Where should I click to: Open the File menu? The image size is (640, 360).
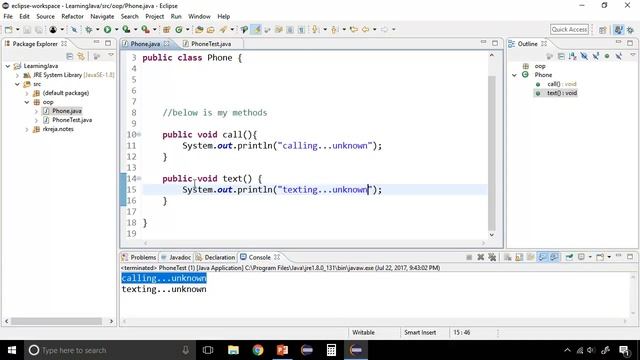8,16
